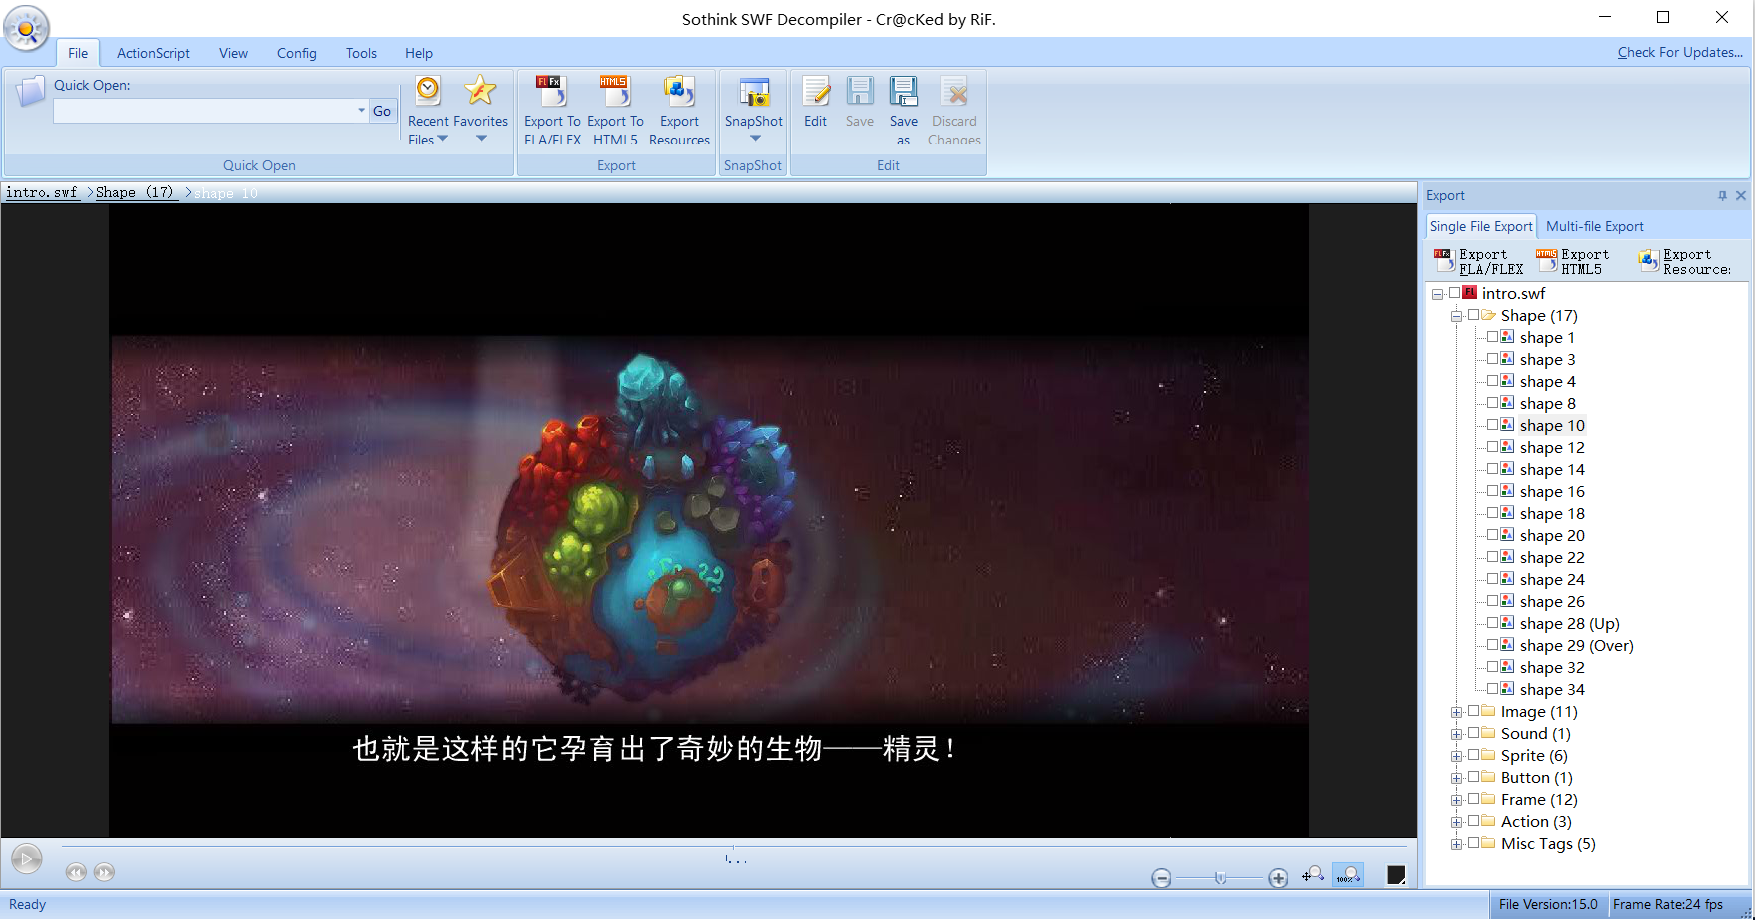Open the Favorites star menu

pos(481,109)
